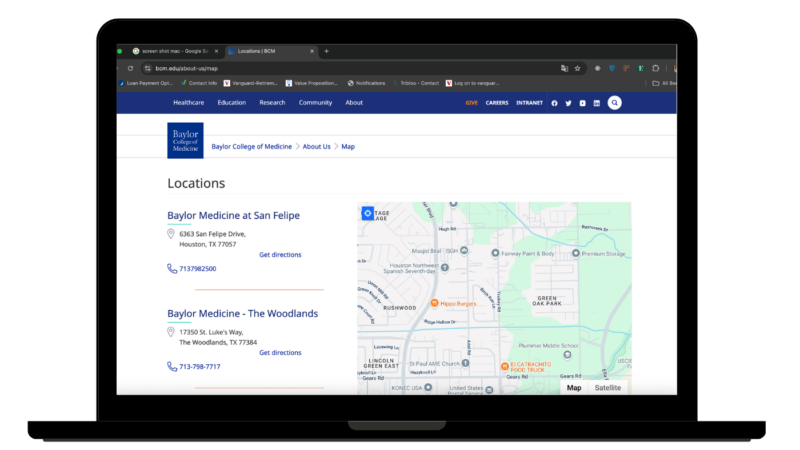Click the St Paul AME Church marker
This screenshot has height=450, width=800.
click(x=465, y=363)
